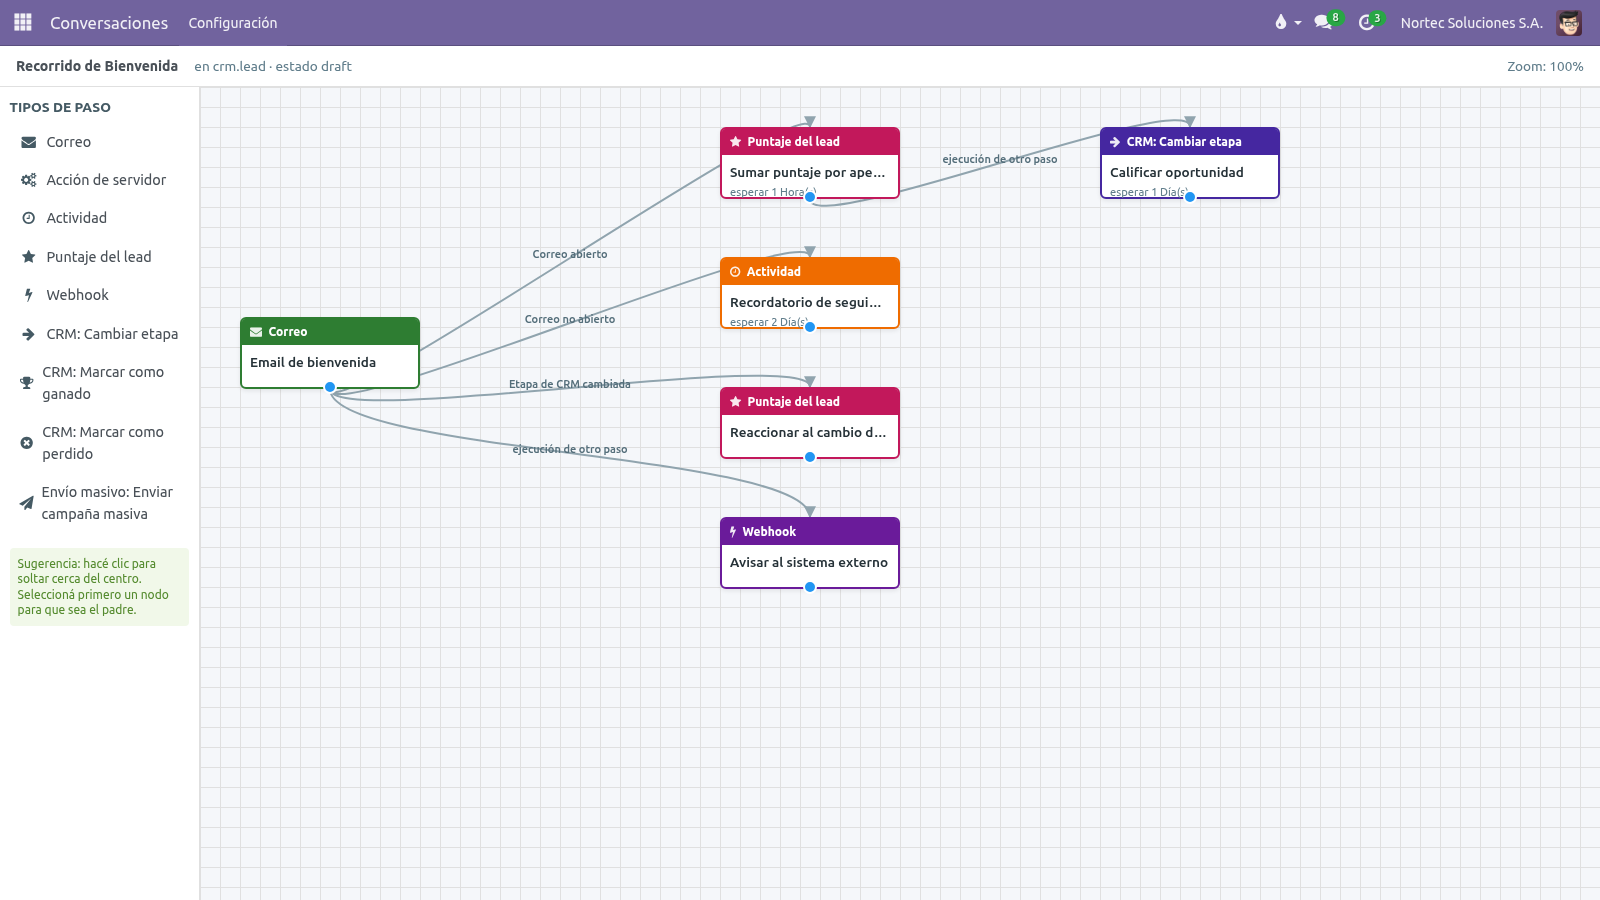Click the Correo envelope icon in sidebar
Screen dimensions: 1600x900
[x=29, y=142]
